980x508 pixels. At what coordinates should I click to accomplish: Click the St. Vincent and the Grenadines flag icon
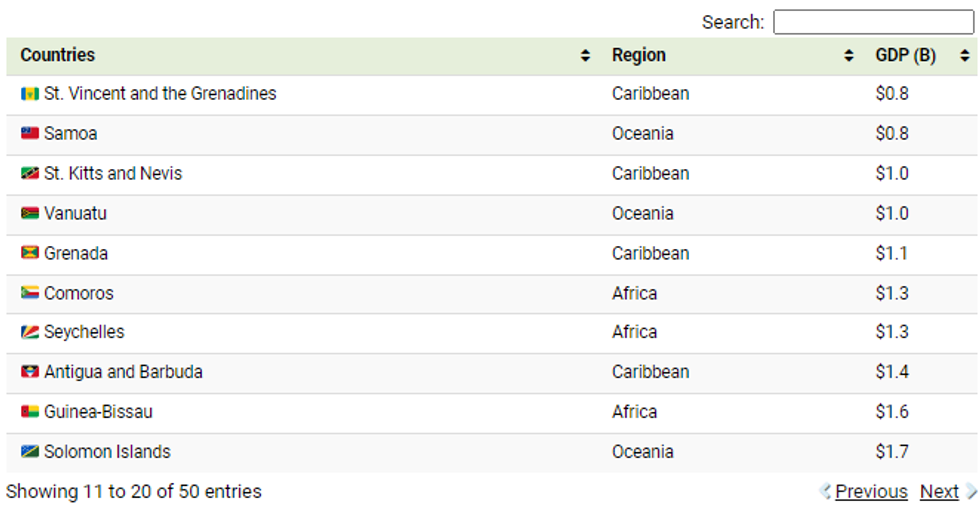pos(30,94)
